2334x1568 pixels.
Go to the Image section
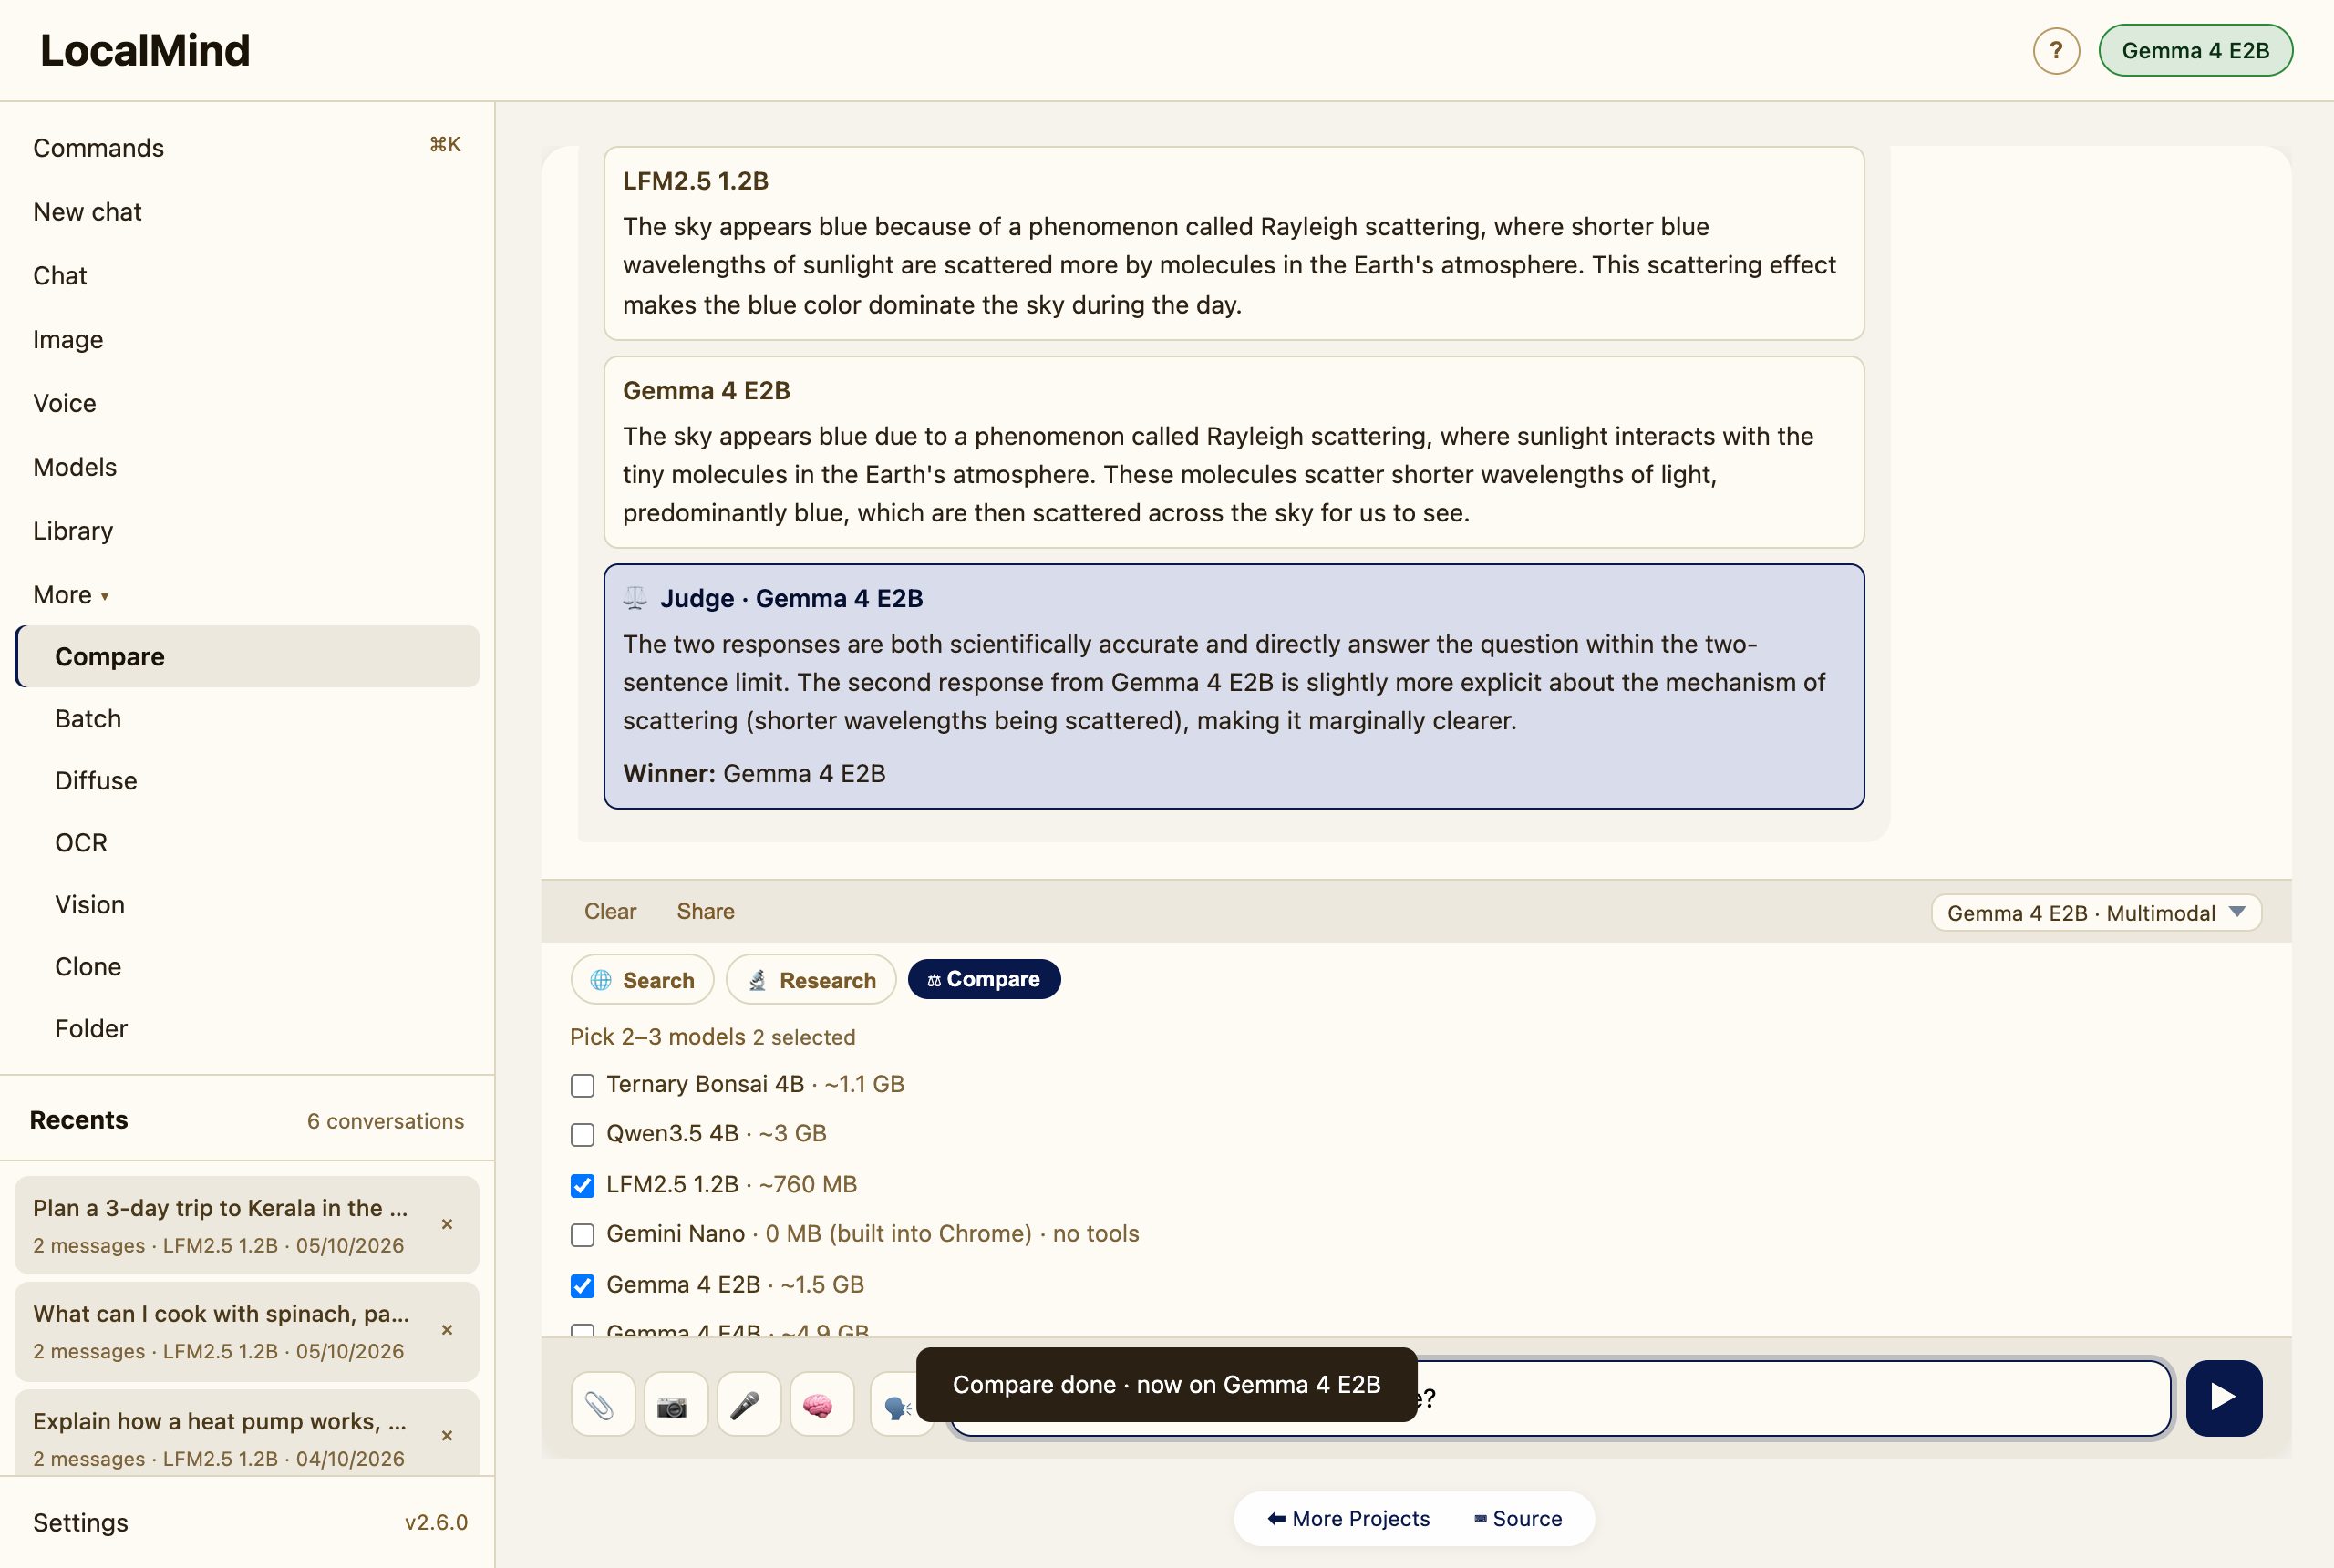247,340
